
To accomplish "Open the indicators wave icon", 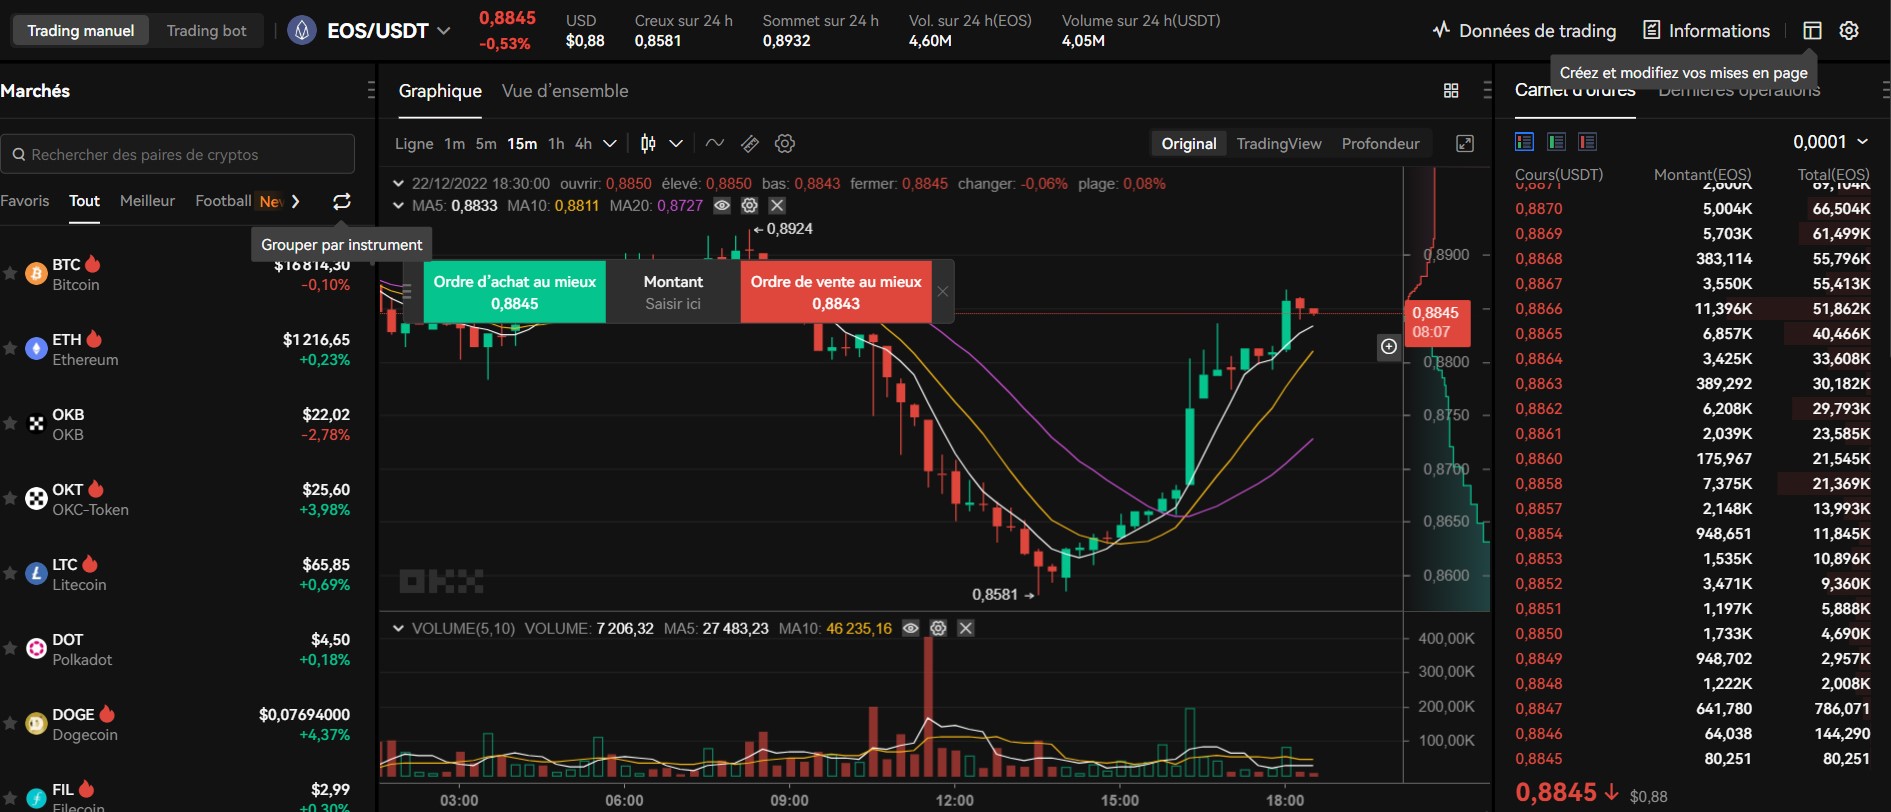I will pos(714,144).
